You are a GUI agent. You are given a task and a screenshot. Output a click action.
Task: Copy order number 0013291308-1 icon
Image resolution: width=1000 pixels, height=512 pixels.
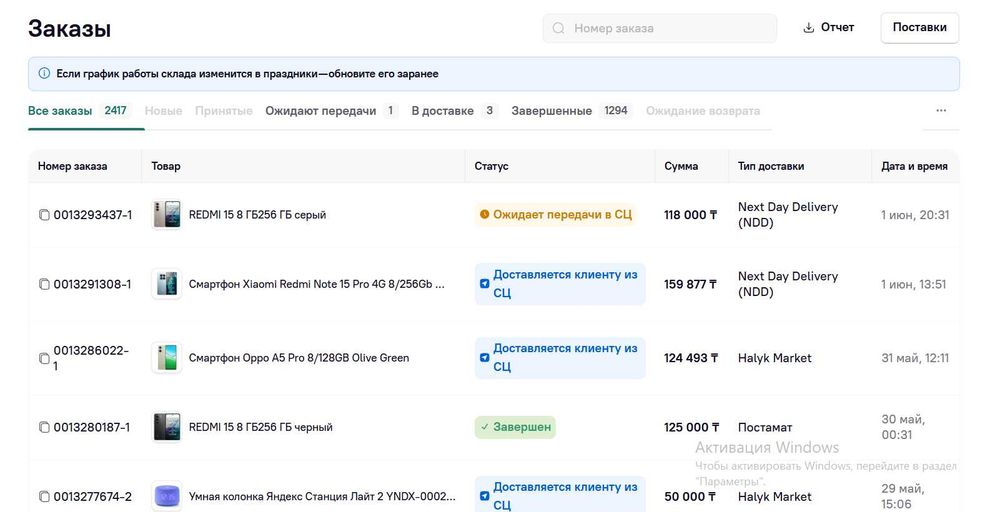click(44, 284)
